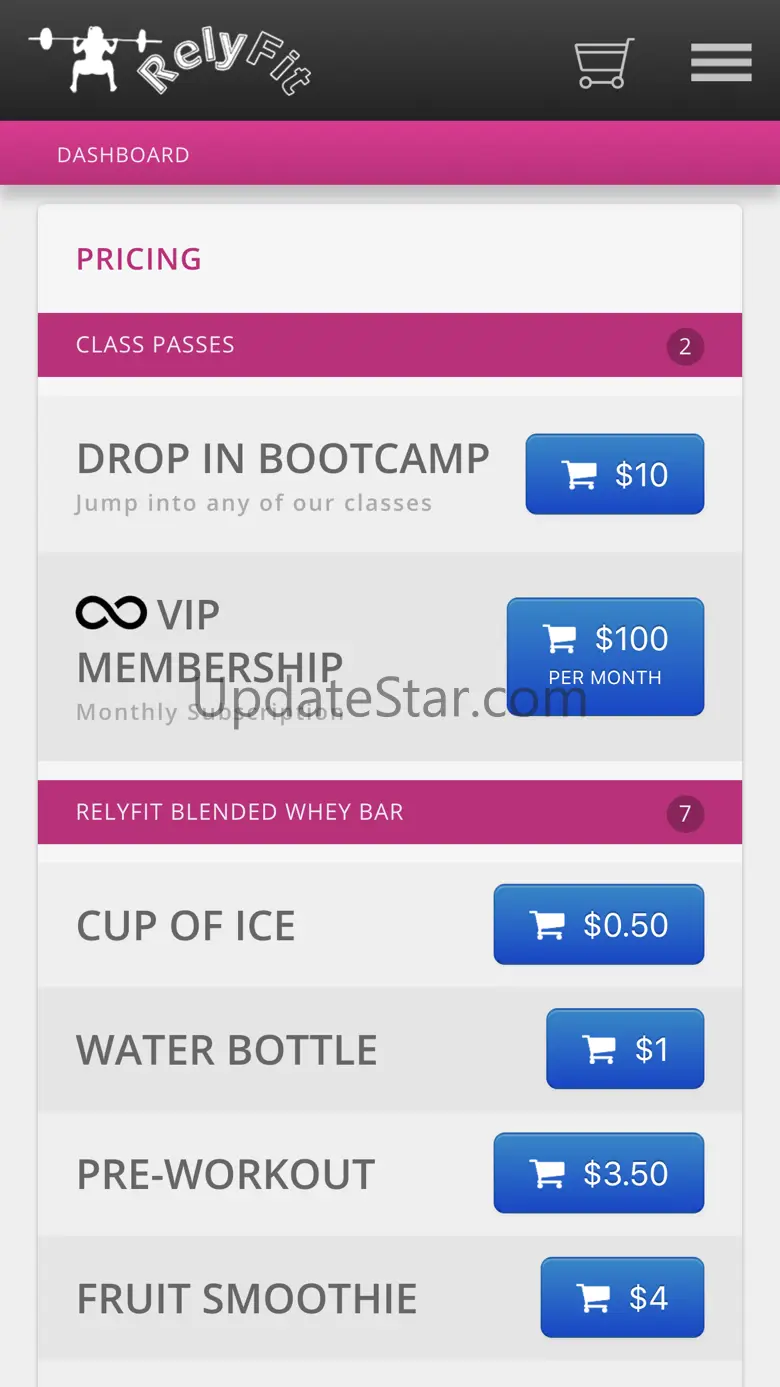
Task: Open the Pre-Workout item title
Action: [x=226, y=1174]
